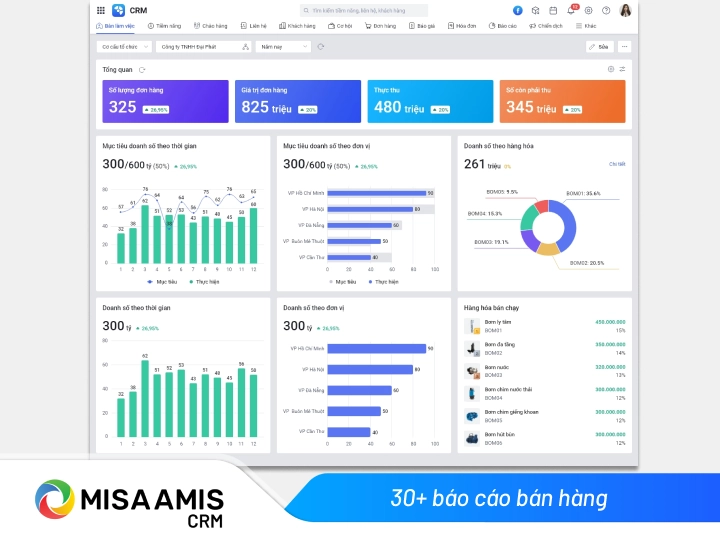Refresh the Tổng quan section
Image resolution: width=720 pixels, height=540 pixels.
click(142, 70)
